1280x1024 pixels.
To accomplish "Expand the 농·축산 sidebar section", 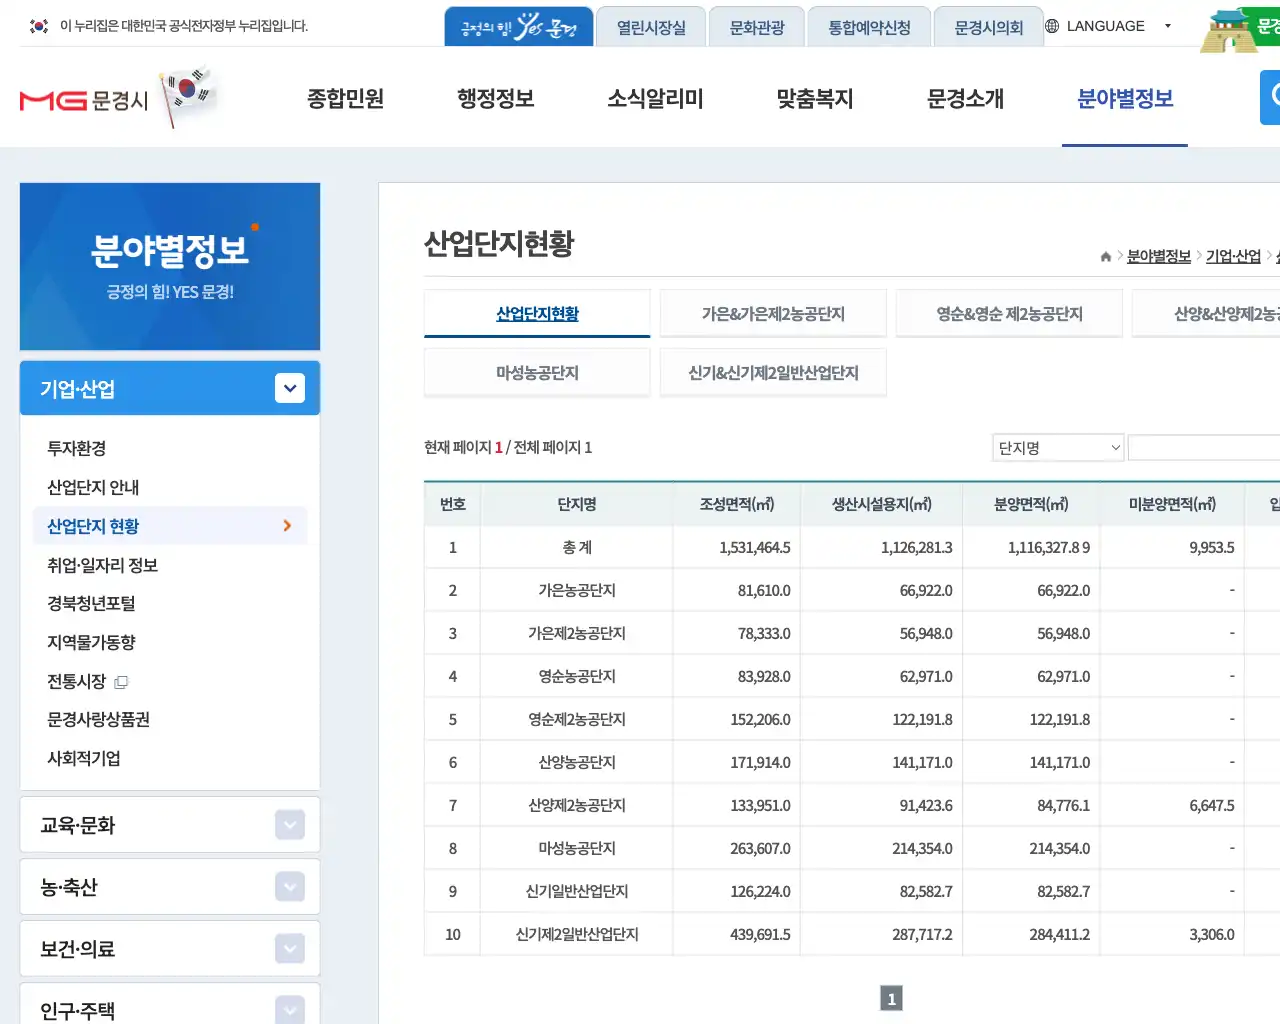I will coord(290,887).
